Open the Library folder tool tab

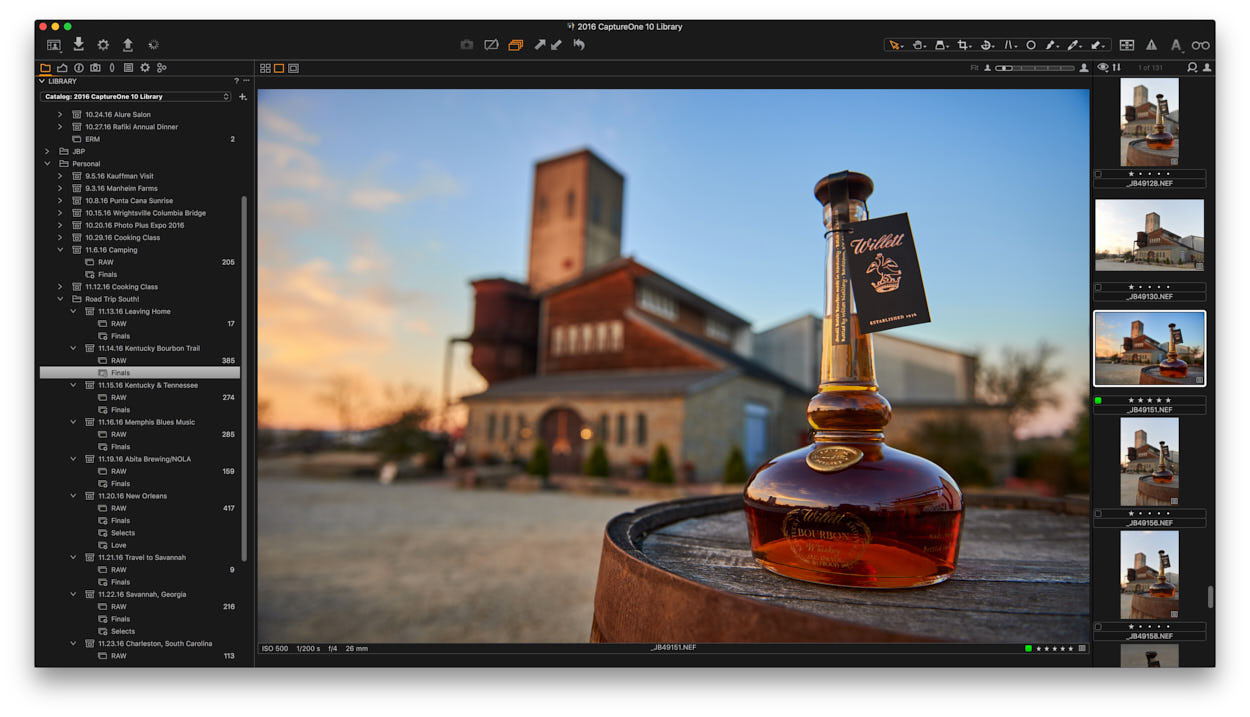(x=45, y=68)
